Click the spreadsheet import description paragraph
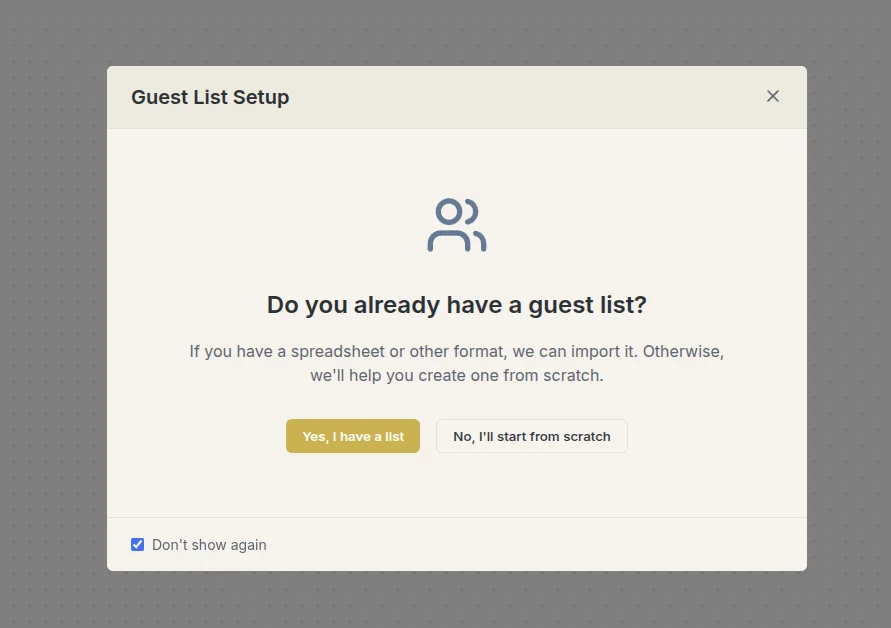The width and height of the screenshot is (891, 628). [457, 363]
